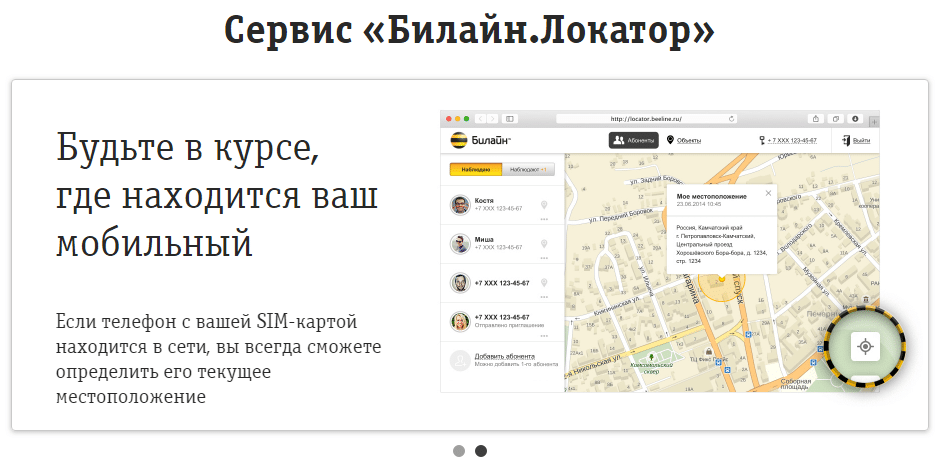This screenshot has height=470, width=941.
Task: Click the blonde woman avatar
Action: [460, 322]
